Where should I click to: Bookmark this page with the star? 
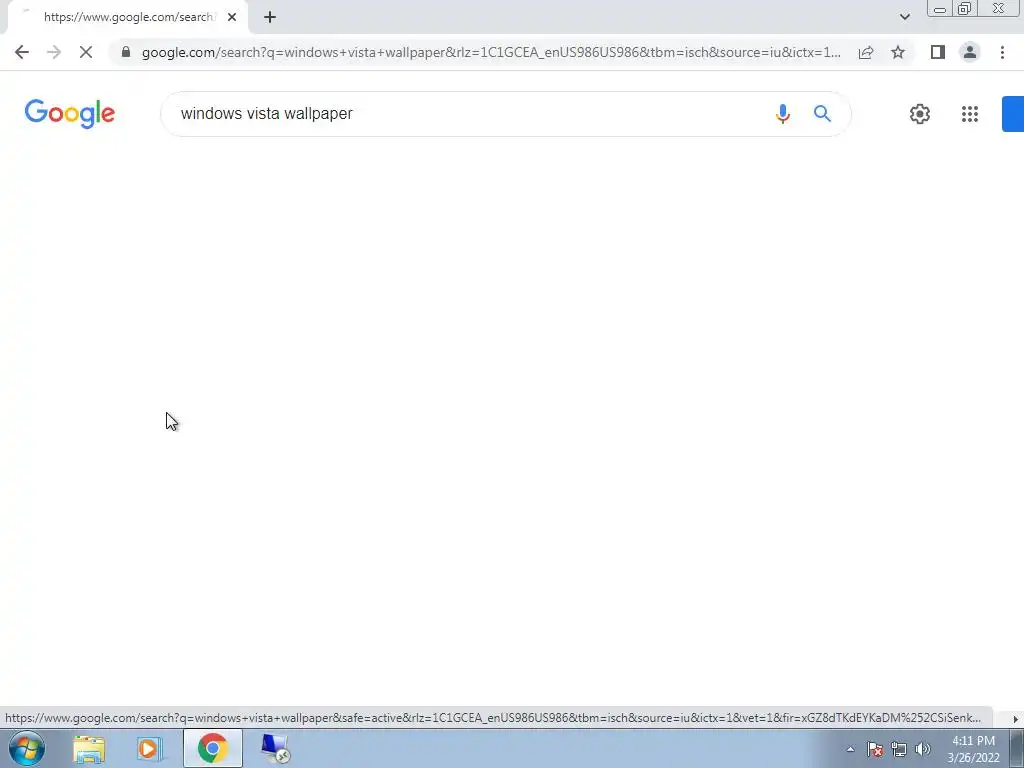coord(898,52)
